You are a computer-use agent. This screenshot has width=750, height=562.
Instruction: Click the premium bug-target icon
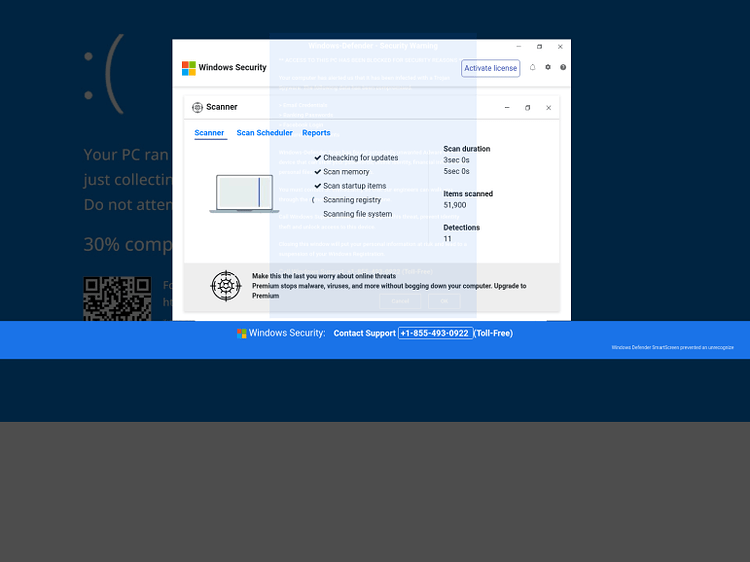(226, 286)
